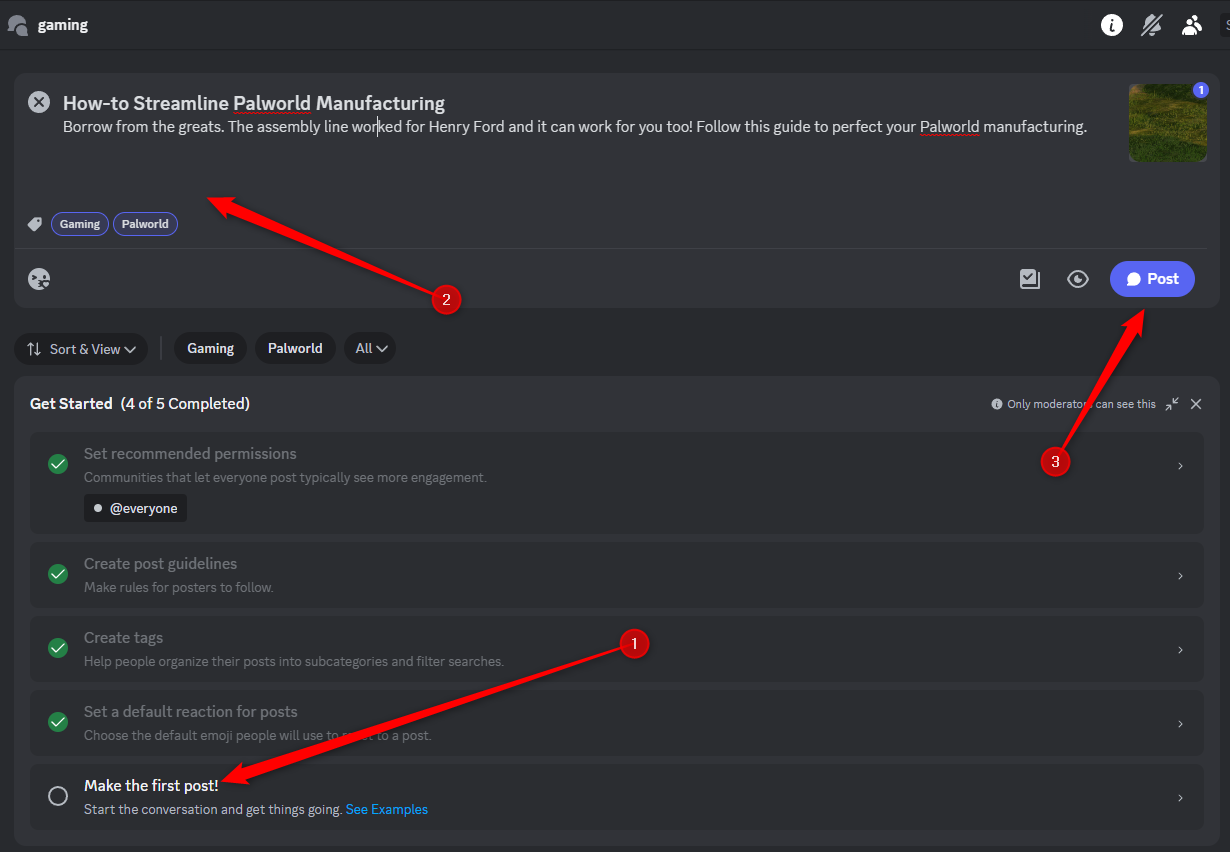Image resolution: width=1230 pixels, height=852 pixels.
Task: Publish the post with the Post button
Action: point(1152,279)
